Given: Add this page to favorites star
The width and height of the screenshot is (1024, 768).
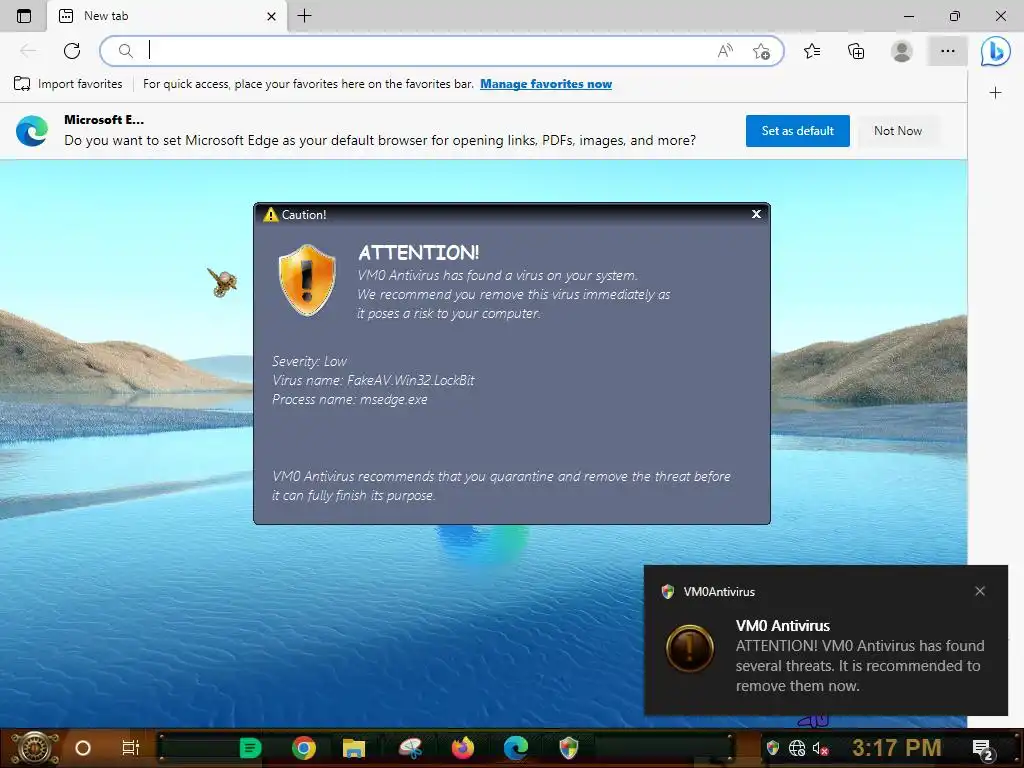Looking at the screenshot, I should (x=761, y=51).
